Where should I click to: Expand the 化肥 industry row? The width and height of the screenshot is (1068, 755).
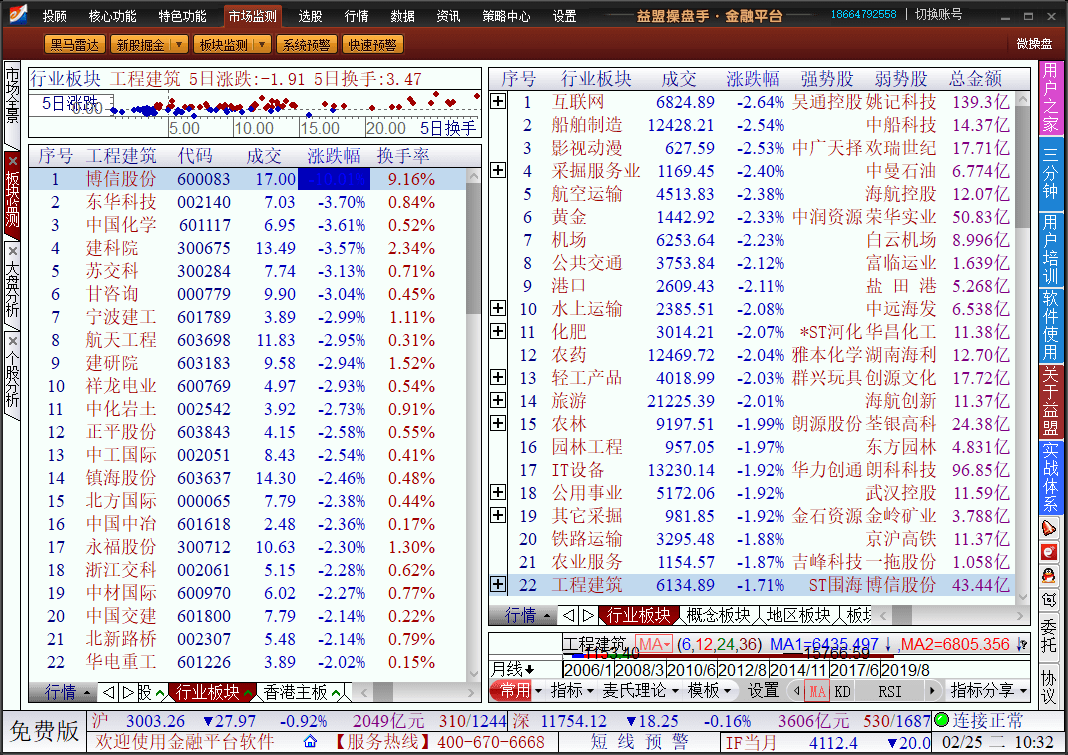(498, 331)
